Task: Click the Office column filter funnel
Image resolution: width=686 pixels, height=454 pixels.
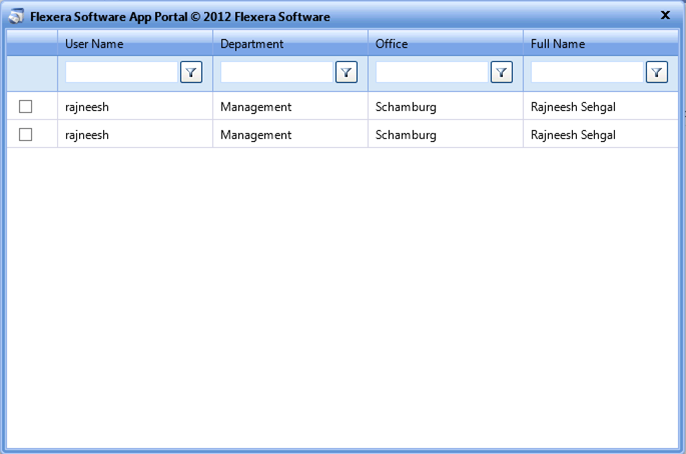Action: 501,72
